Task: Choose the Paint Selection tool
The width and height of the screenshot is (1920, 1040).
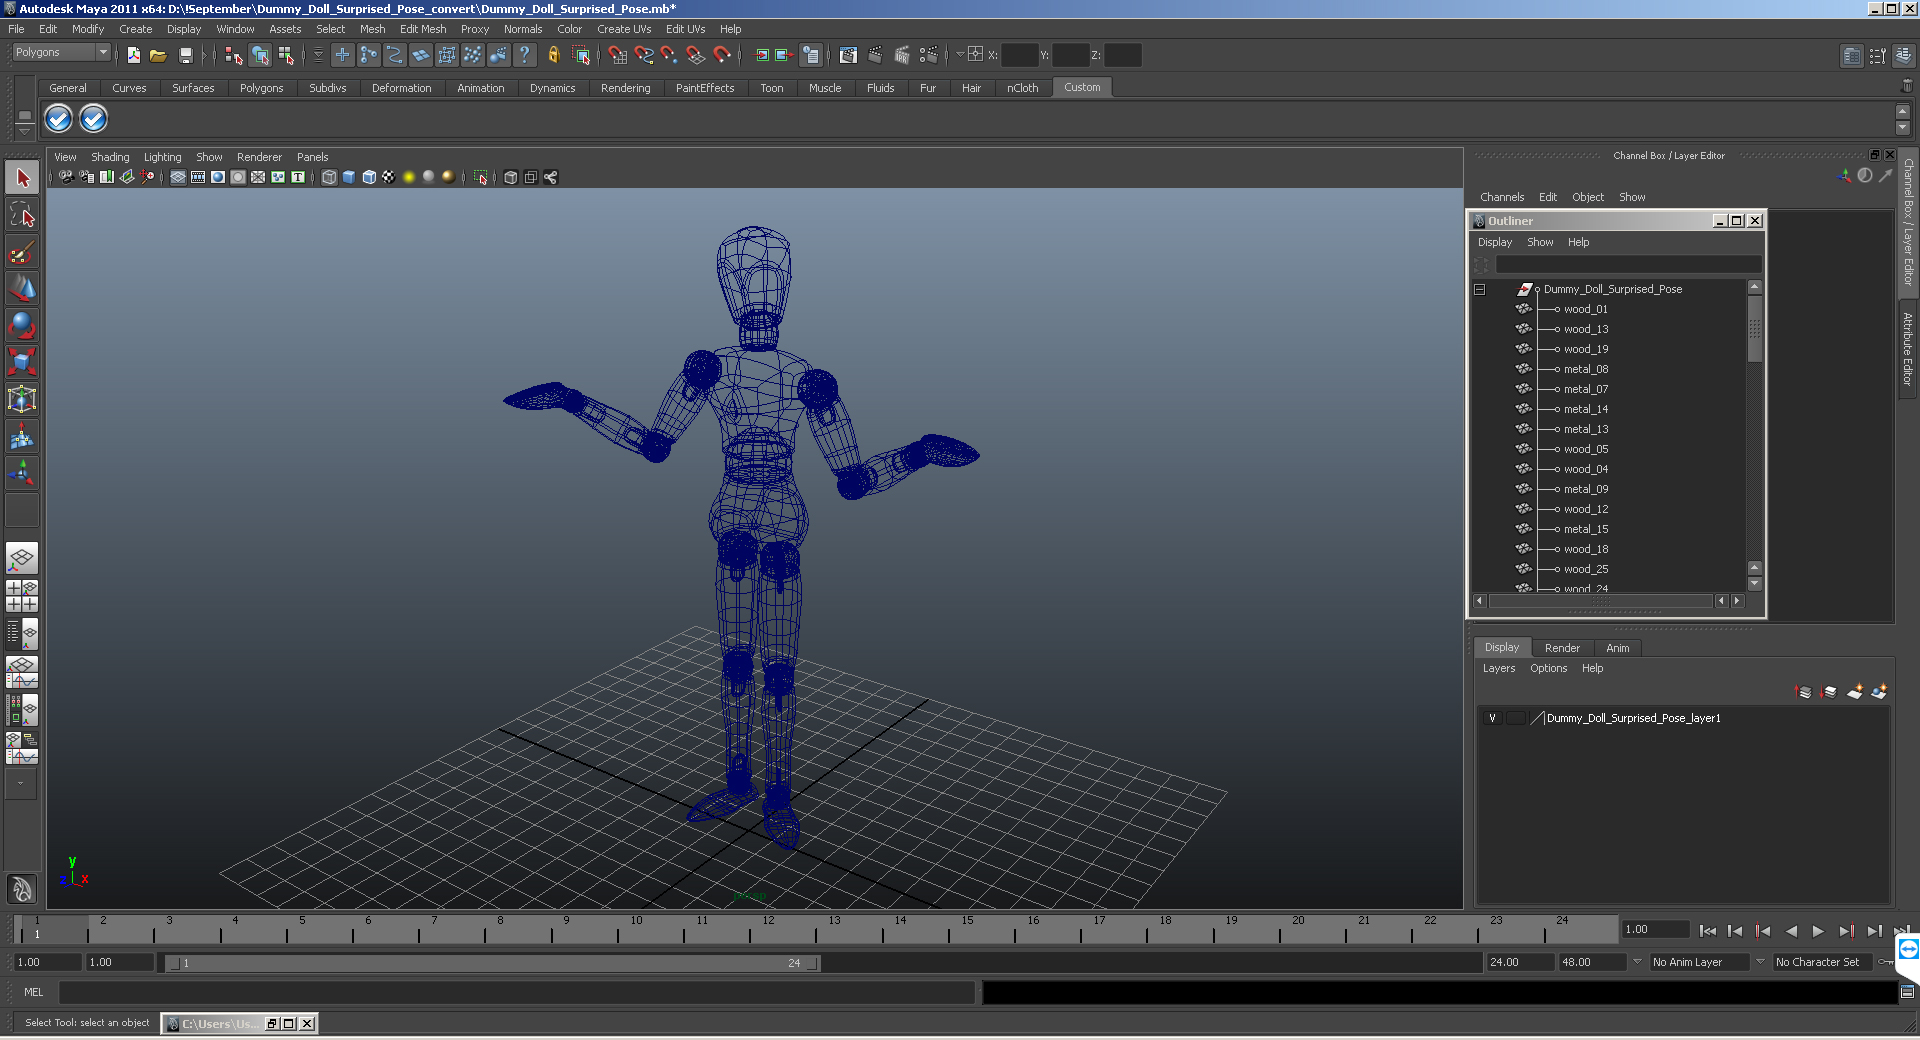Action: pos(22,252)
